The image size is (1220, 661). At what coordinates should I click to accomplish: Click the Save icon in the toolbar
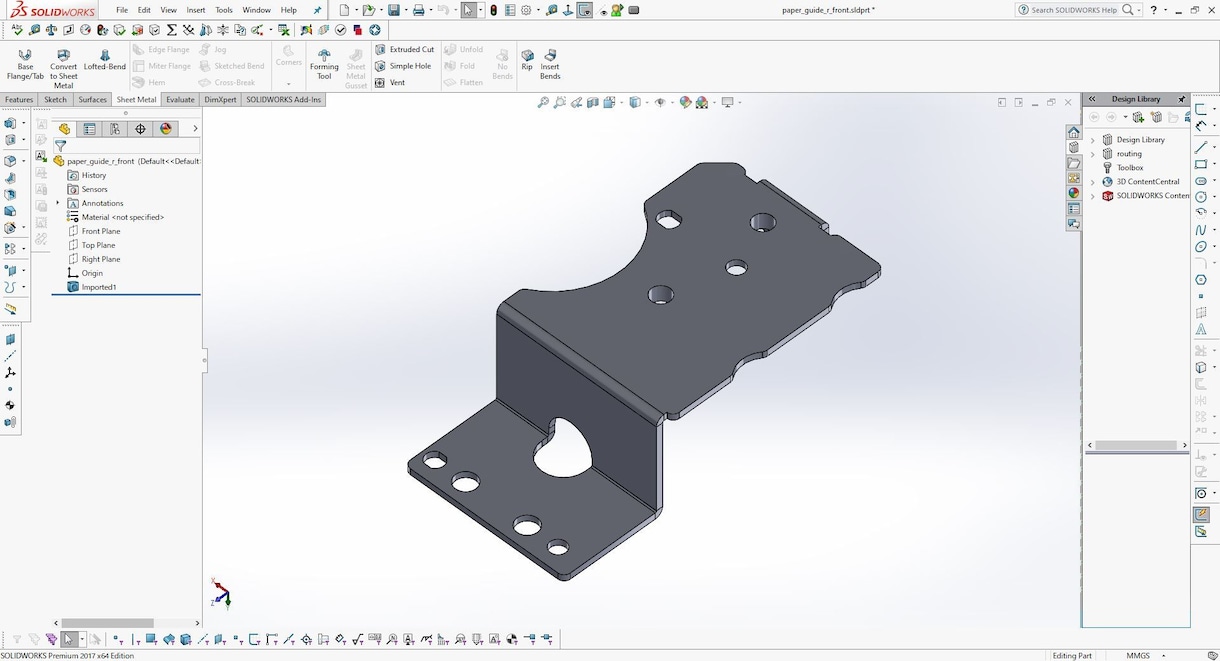(393, 10)
